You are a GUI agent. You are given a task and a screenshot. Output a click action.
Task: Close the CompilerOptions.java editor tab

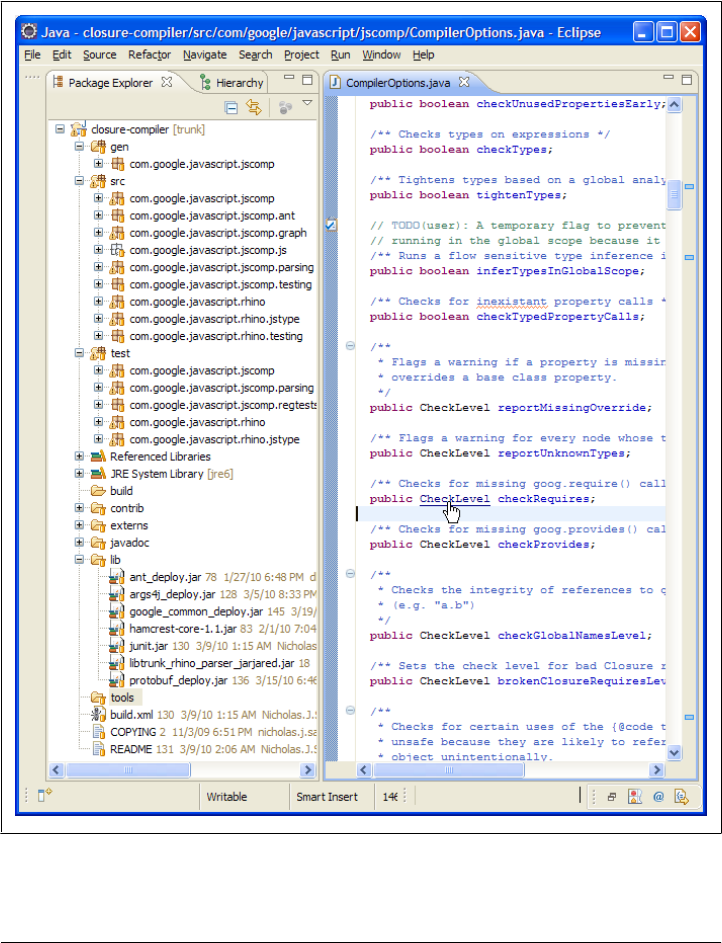point(463,82)
